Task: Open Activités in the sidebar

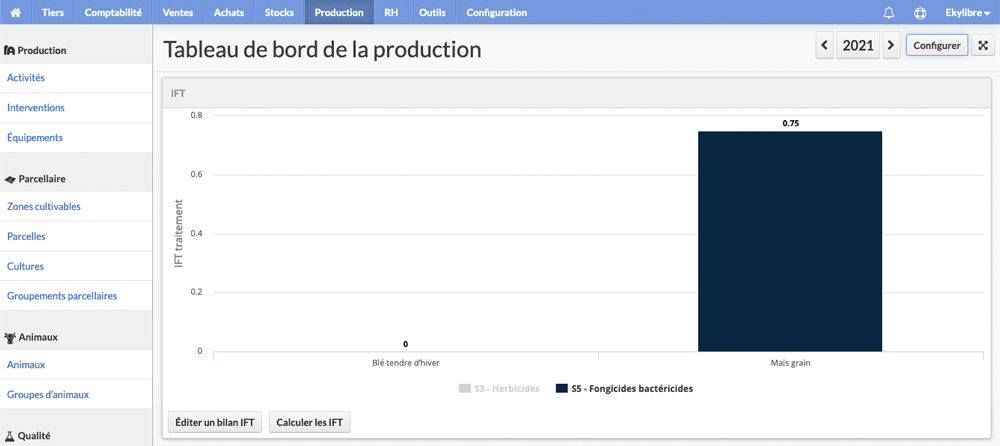Action: [x=76, y=78]
